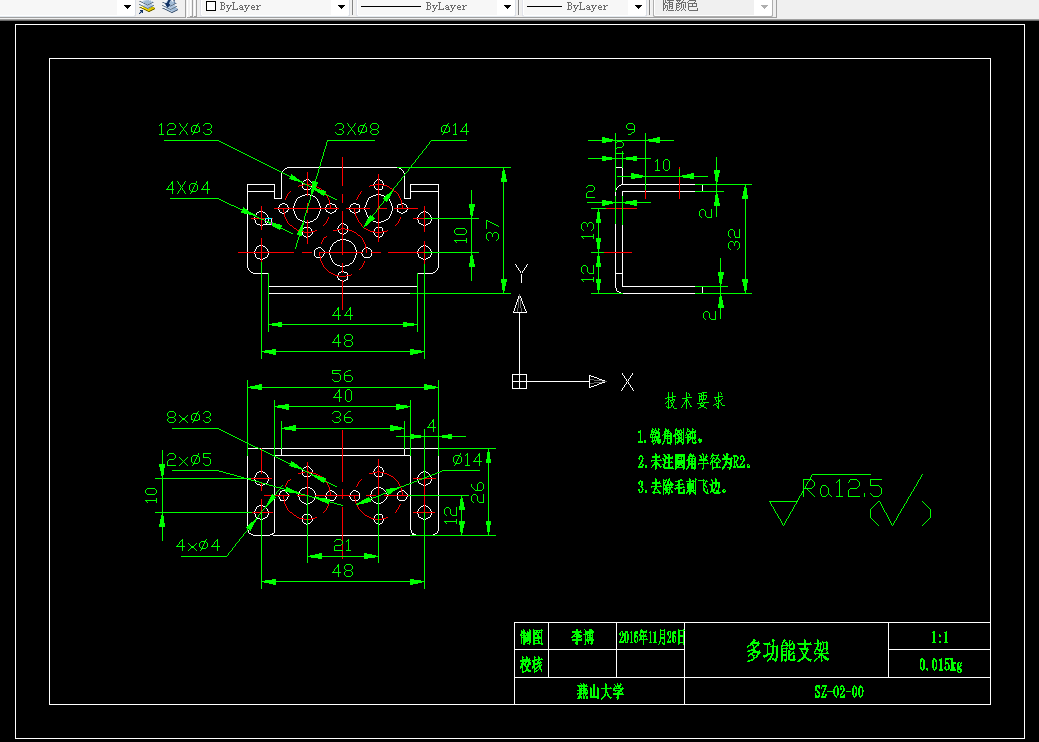
Task: Click the 李博 name cell
Action: 582,637
